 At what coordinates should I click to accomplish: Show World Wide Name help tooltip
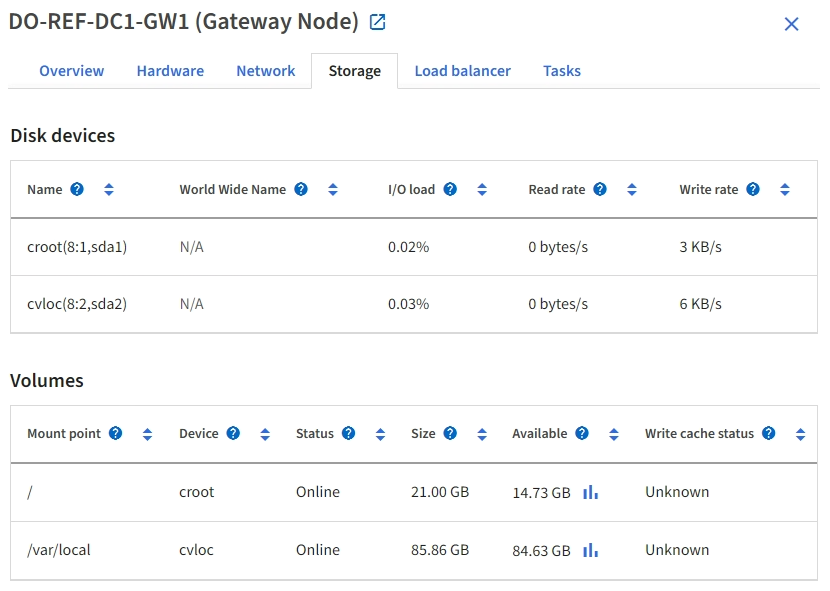click(x=301, y=189)
